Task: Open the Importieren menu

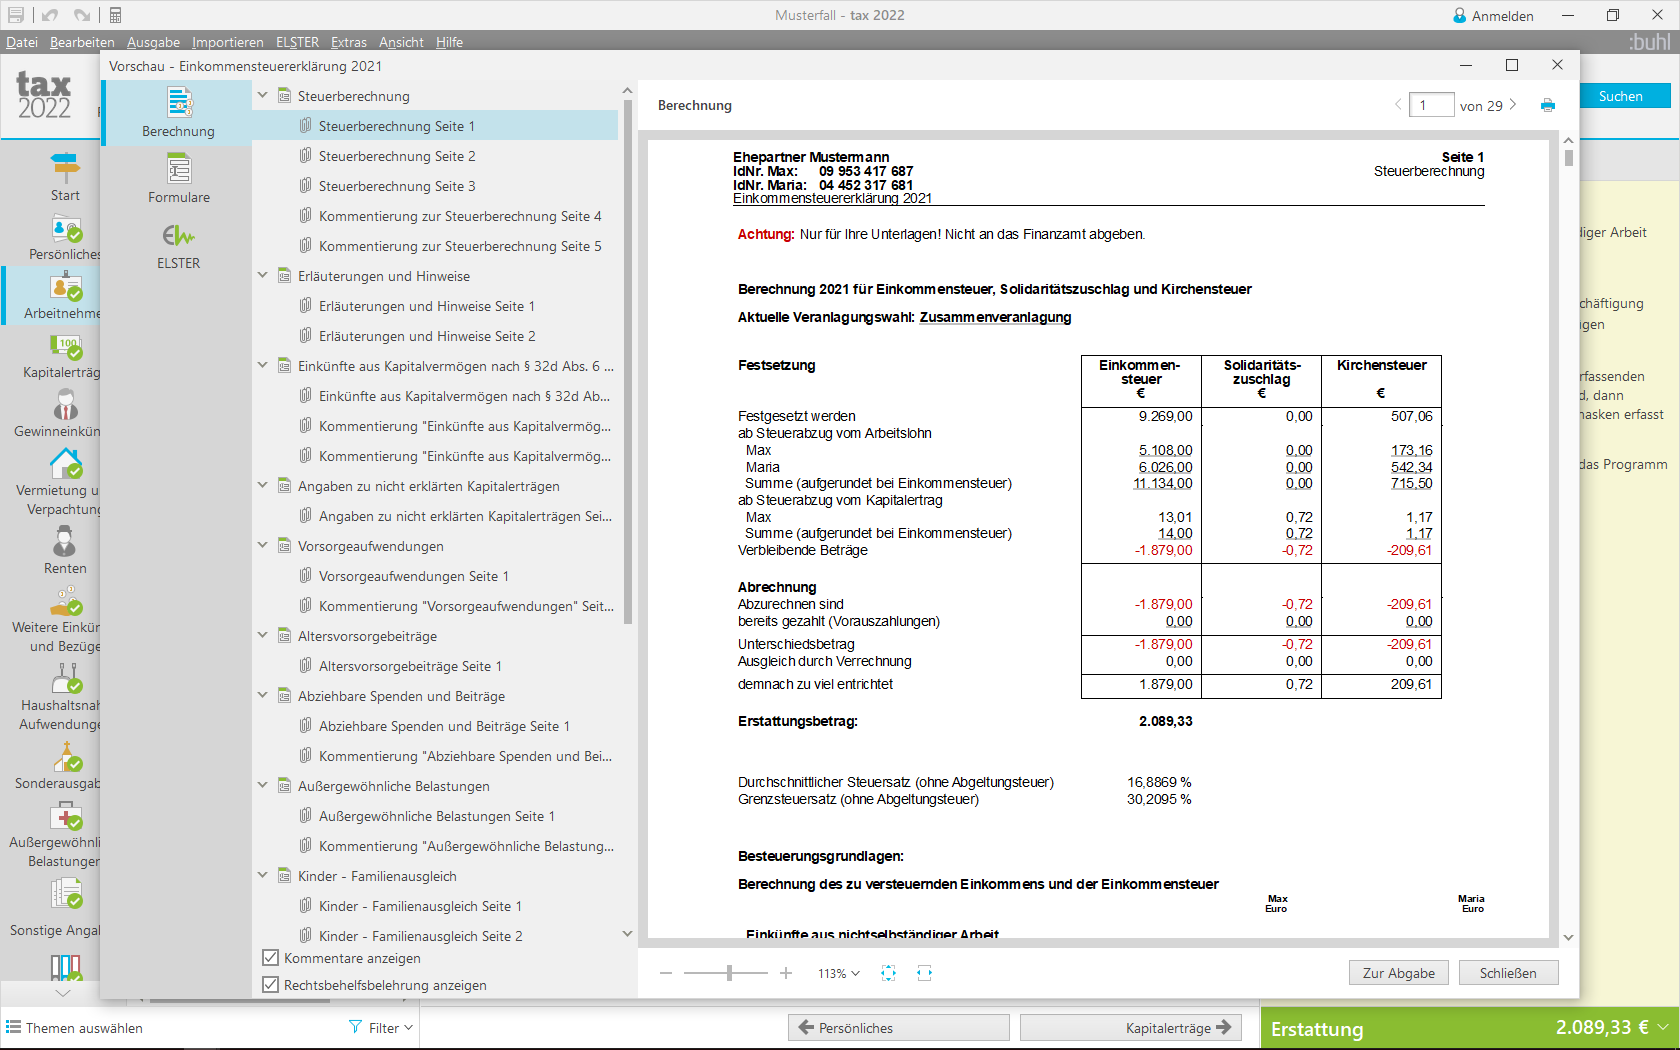Action: point(228,42)
